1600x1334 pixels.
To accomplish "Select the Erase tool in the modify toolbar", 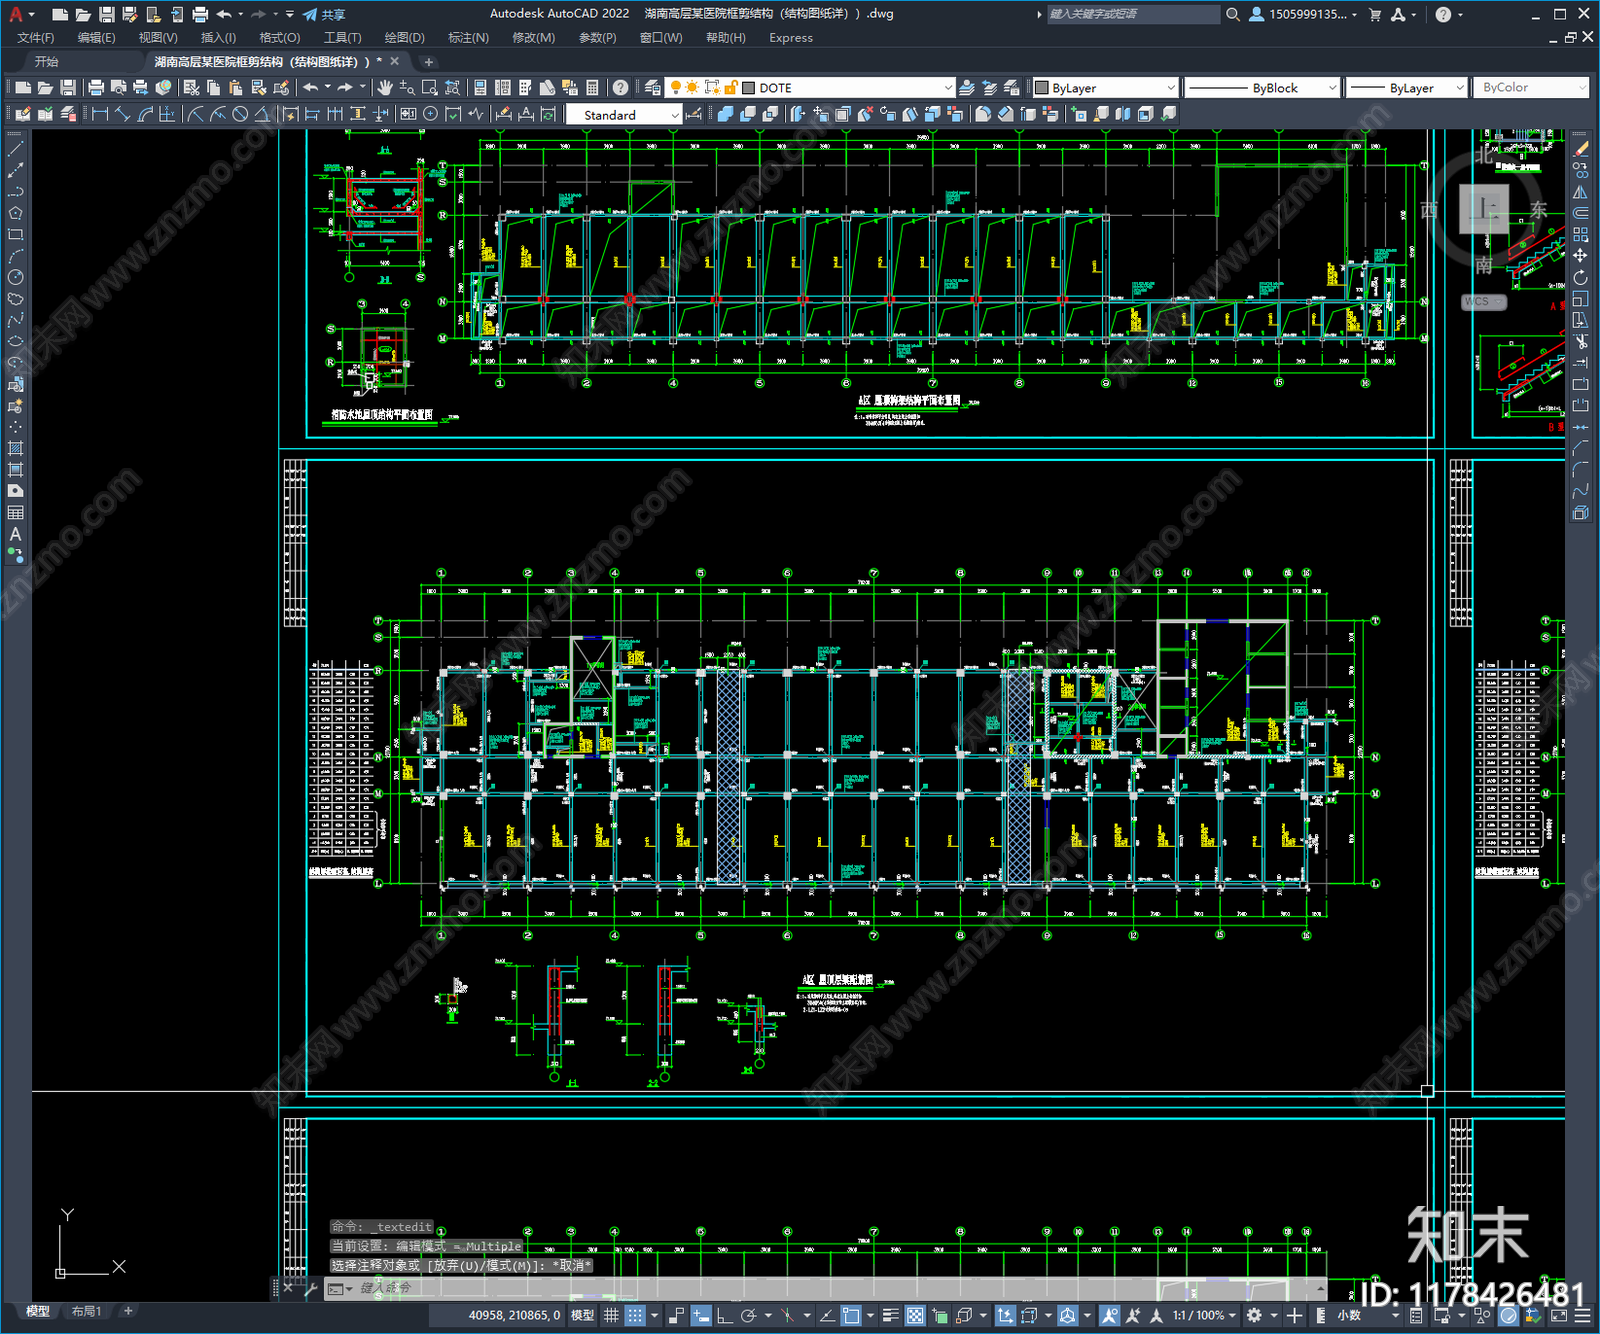I will pos(1580,149).
